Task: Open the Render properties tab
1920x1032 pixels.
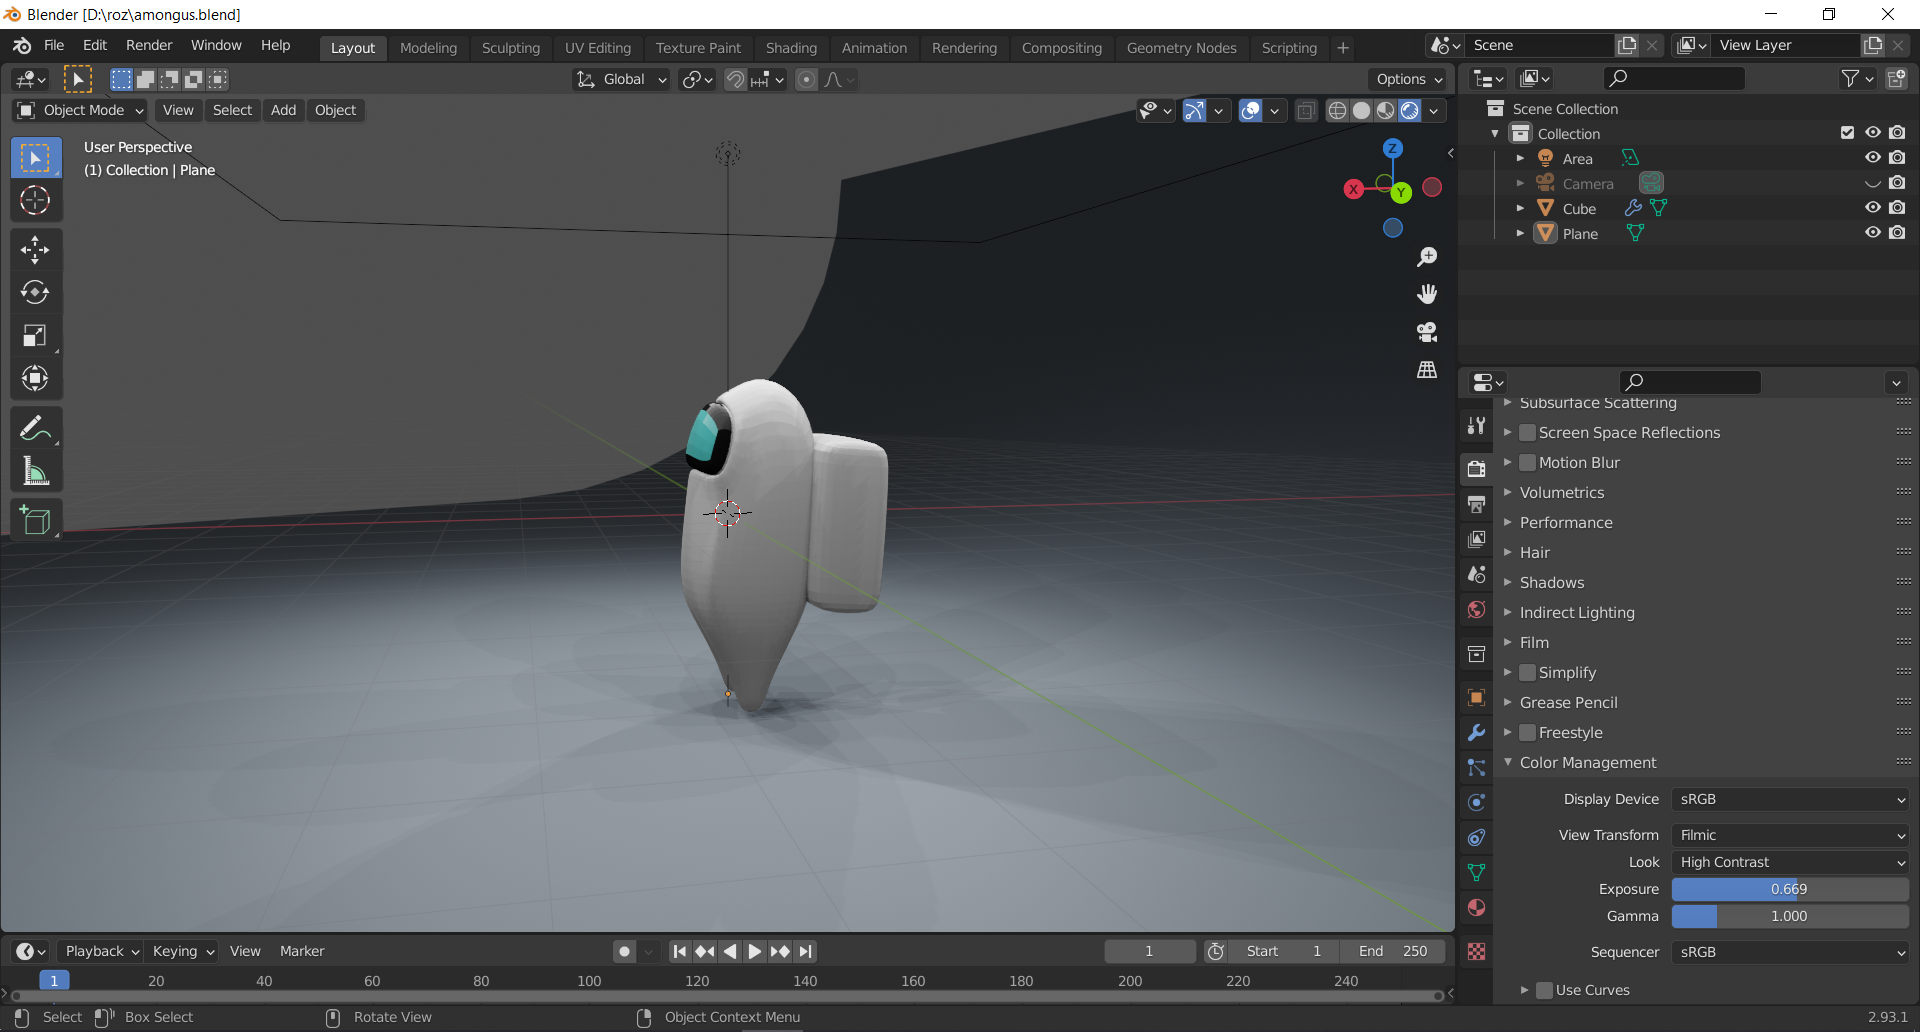Action: [1476, 469]
